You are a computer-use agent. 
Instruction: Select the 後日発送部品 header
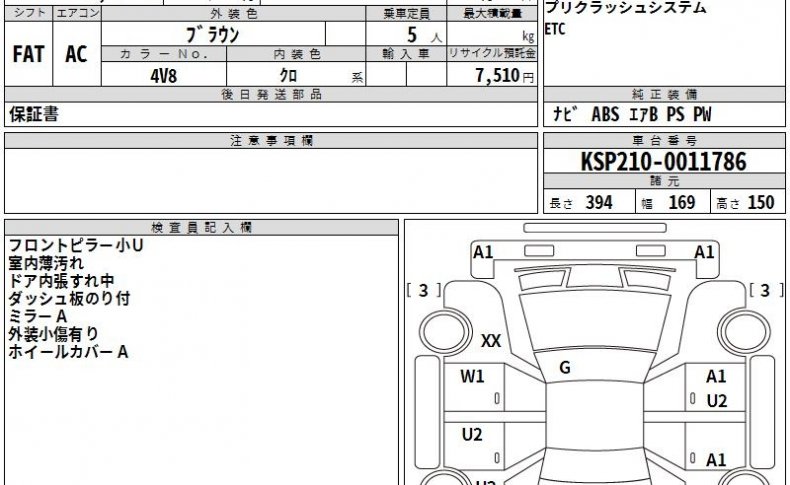(x=271, y=94)
